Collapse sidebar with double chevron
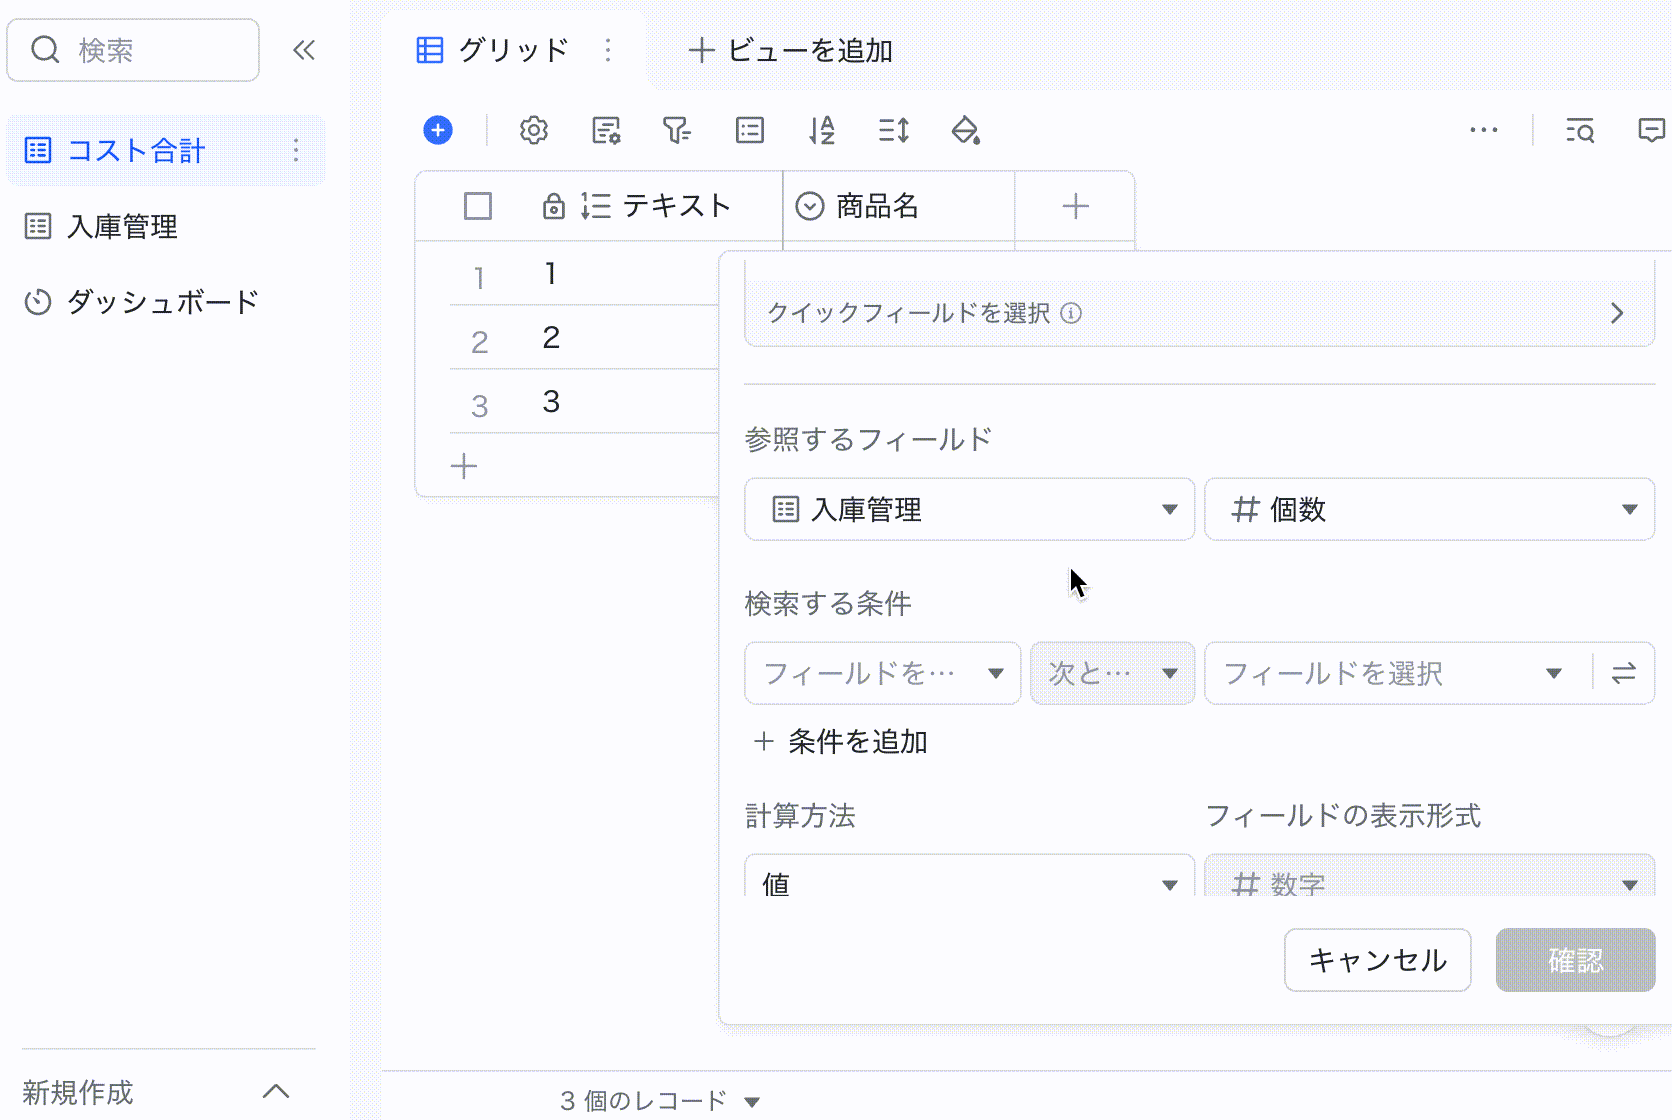 (304, 50)
